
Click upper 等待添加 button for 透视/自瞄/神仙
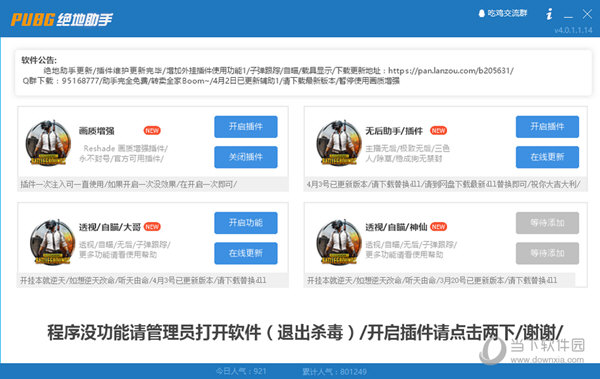547,223
